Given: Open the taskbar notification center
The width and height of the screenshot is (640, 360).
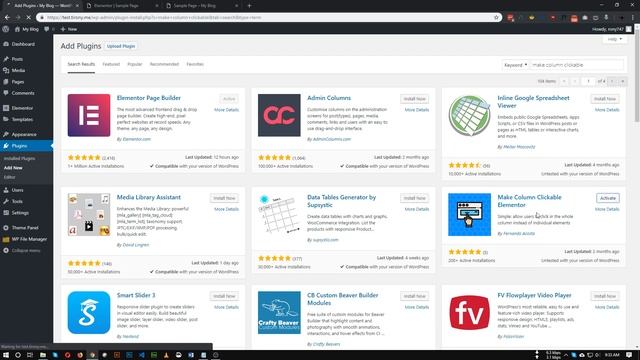Looking at the screenshot, I should click(629, 355).
